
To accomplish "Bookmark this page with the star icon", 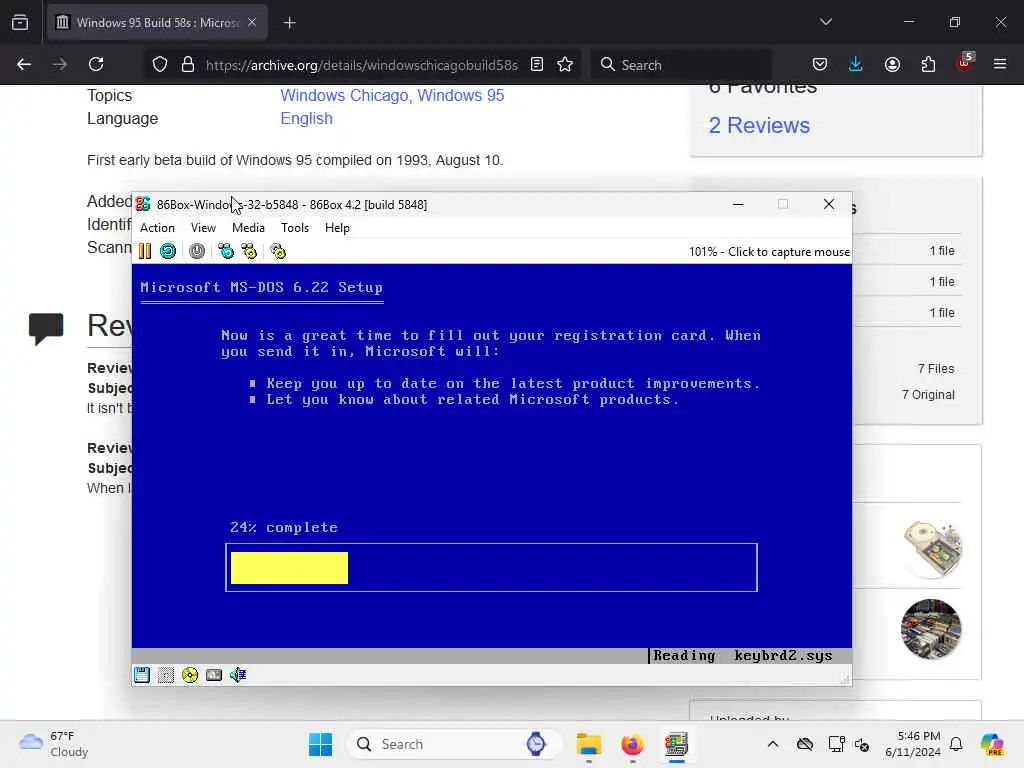I will pyautogui.click(x=565, y=64).
